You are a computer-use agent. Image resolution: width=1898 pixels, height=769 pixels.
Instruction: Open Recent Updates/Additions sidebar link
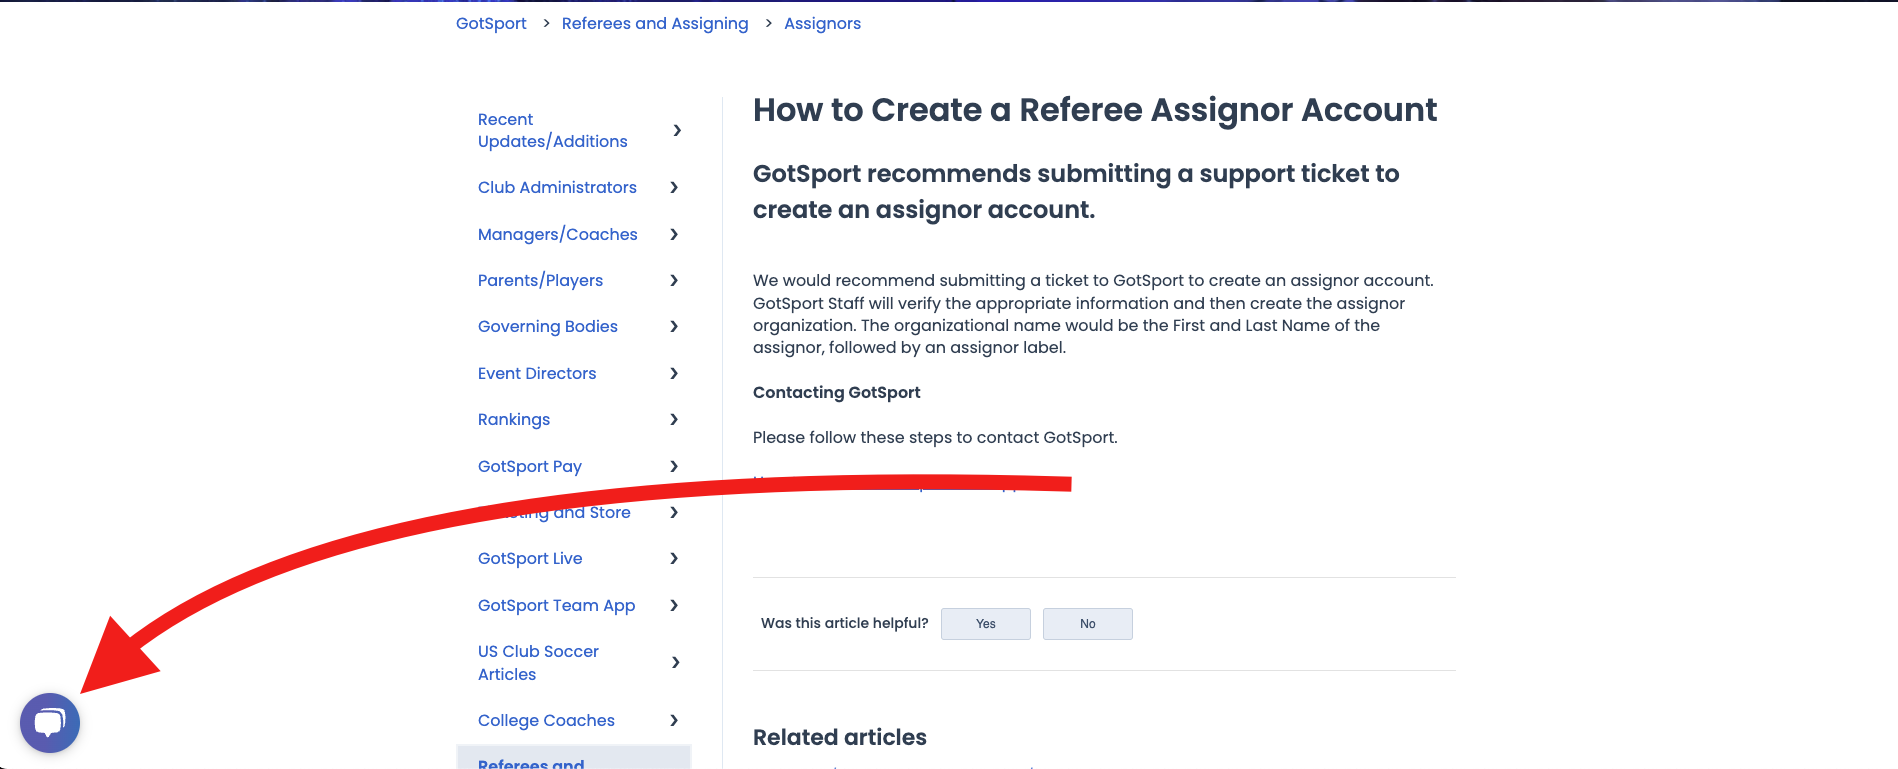[x=553, y=130]
